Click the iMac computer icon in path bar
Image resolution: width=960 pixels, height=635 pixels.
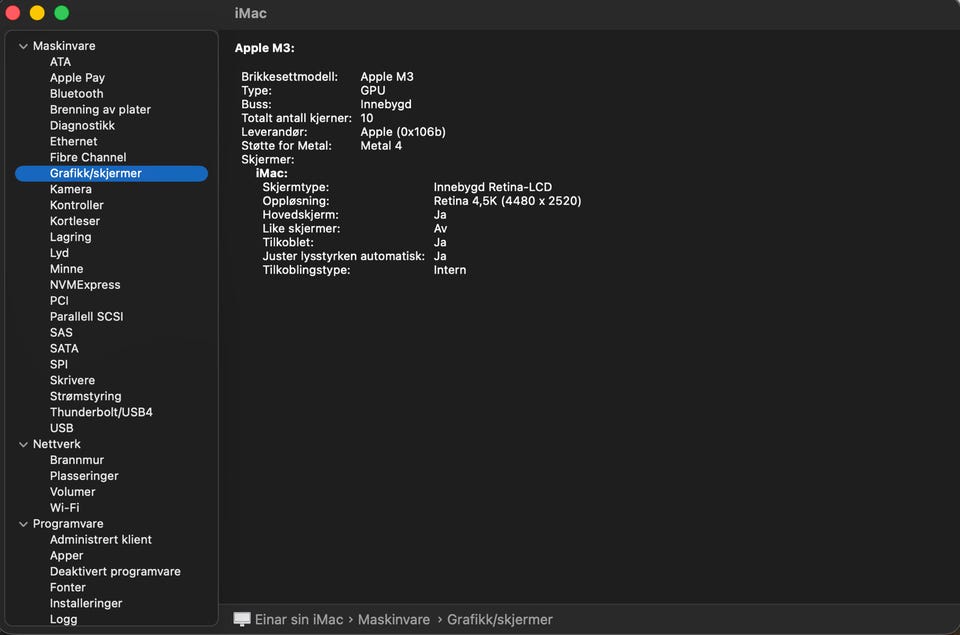(242, 619)
